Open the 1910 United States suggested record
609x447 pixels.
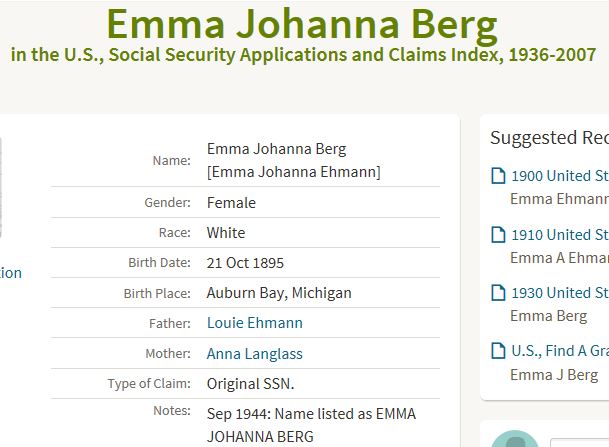tap(560, 235)
